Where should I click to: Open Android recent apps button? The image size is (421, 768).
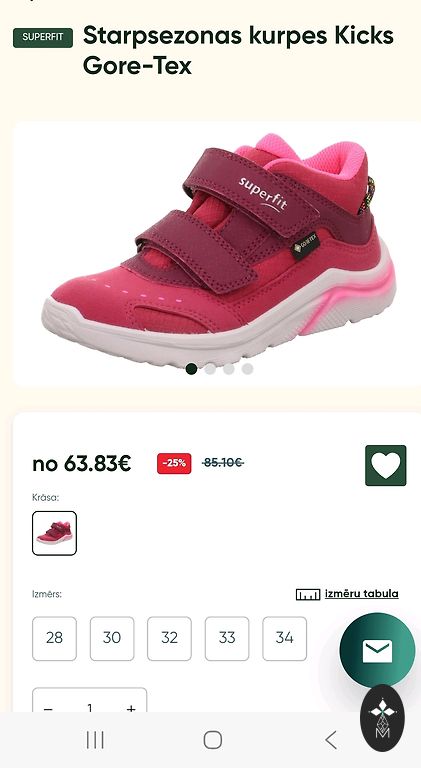pos(95,740)
